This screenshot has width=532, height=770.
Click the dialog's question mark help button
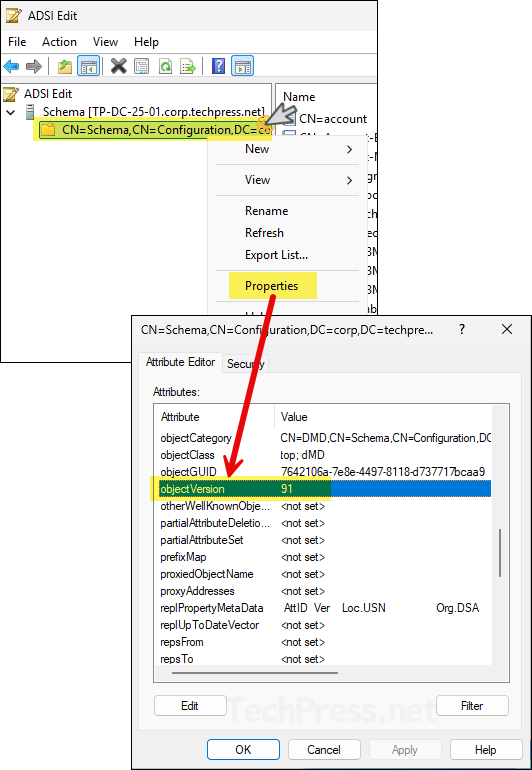[x=462, y=330]
